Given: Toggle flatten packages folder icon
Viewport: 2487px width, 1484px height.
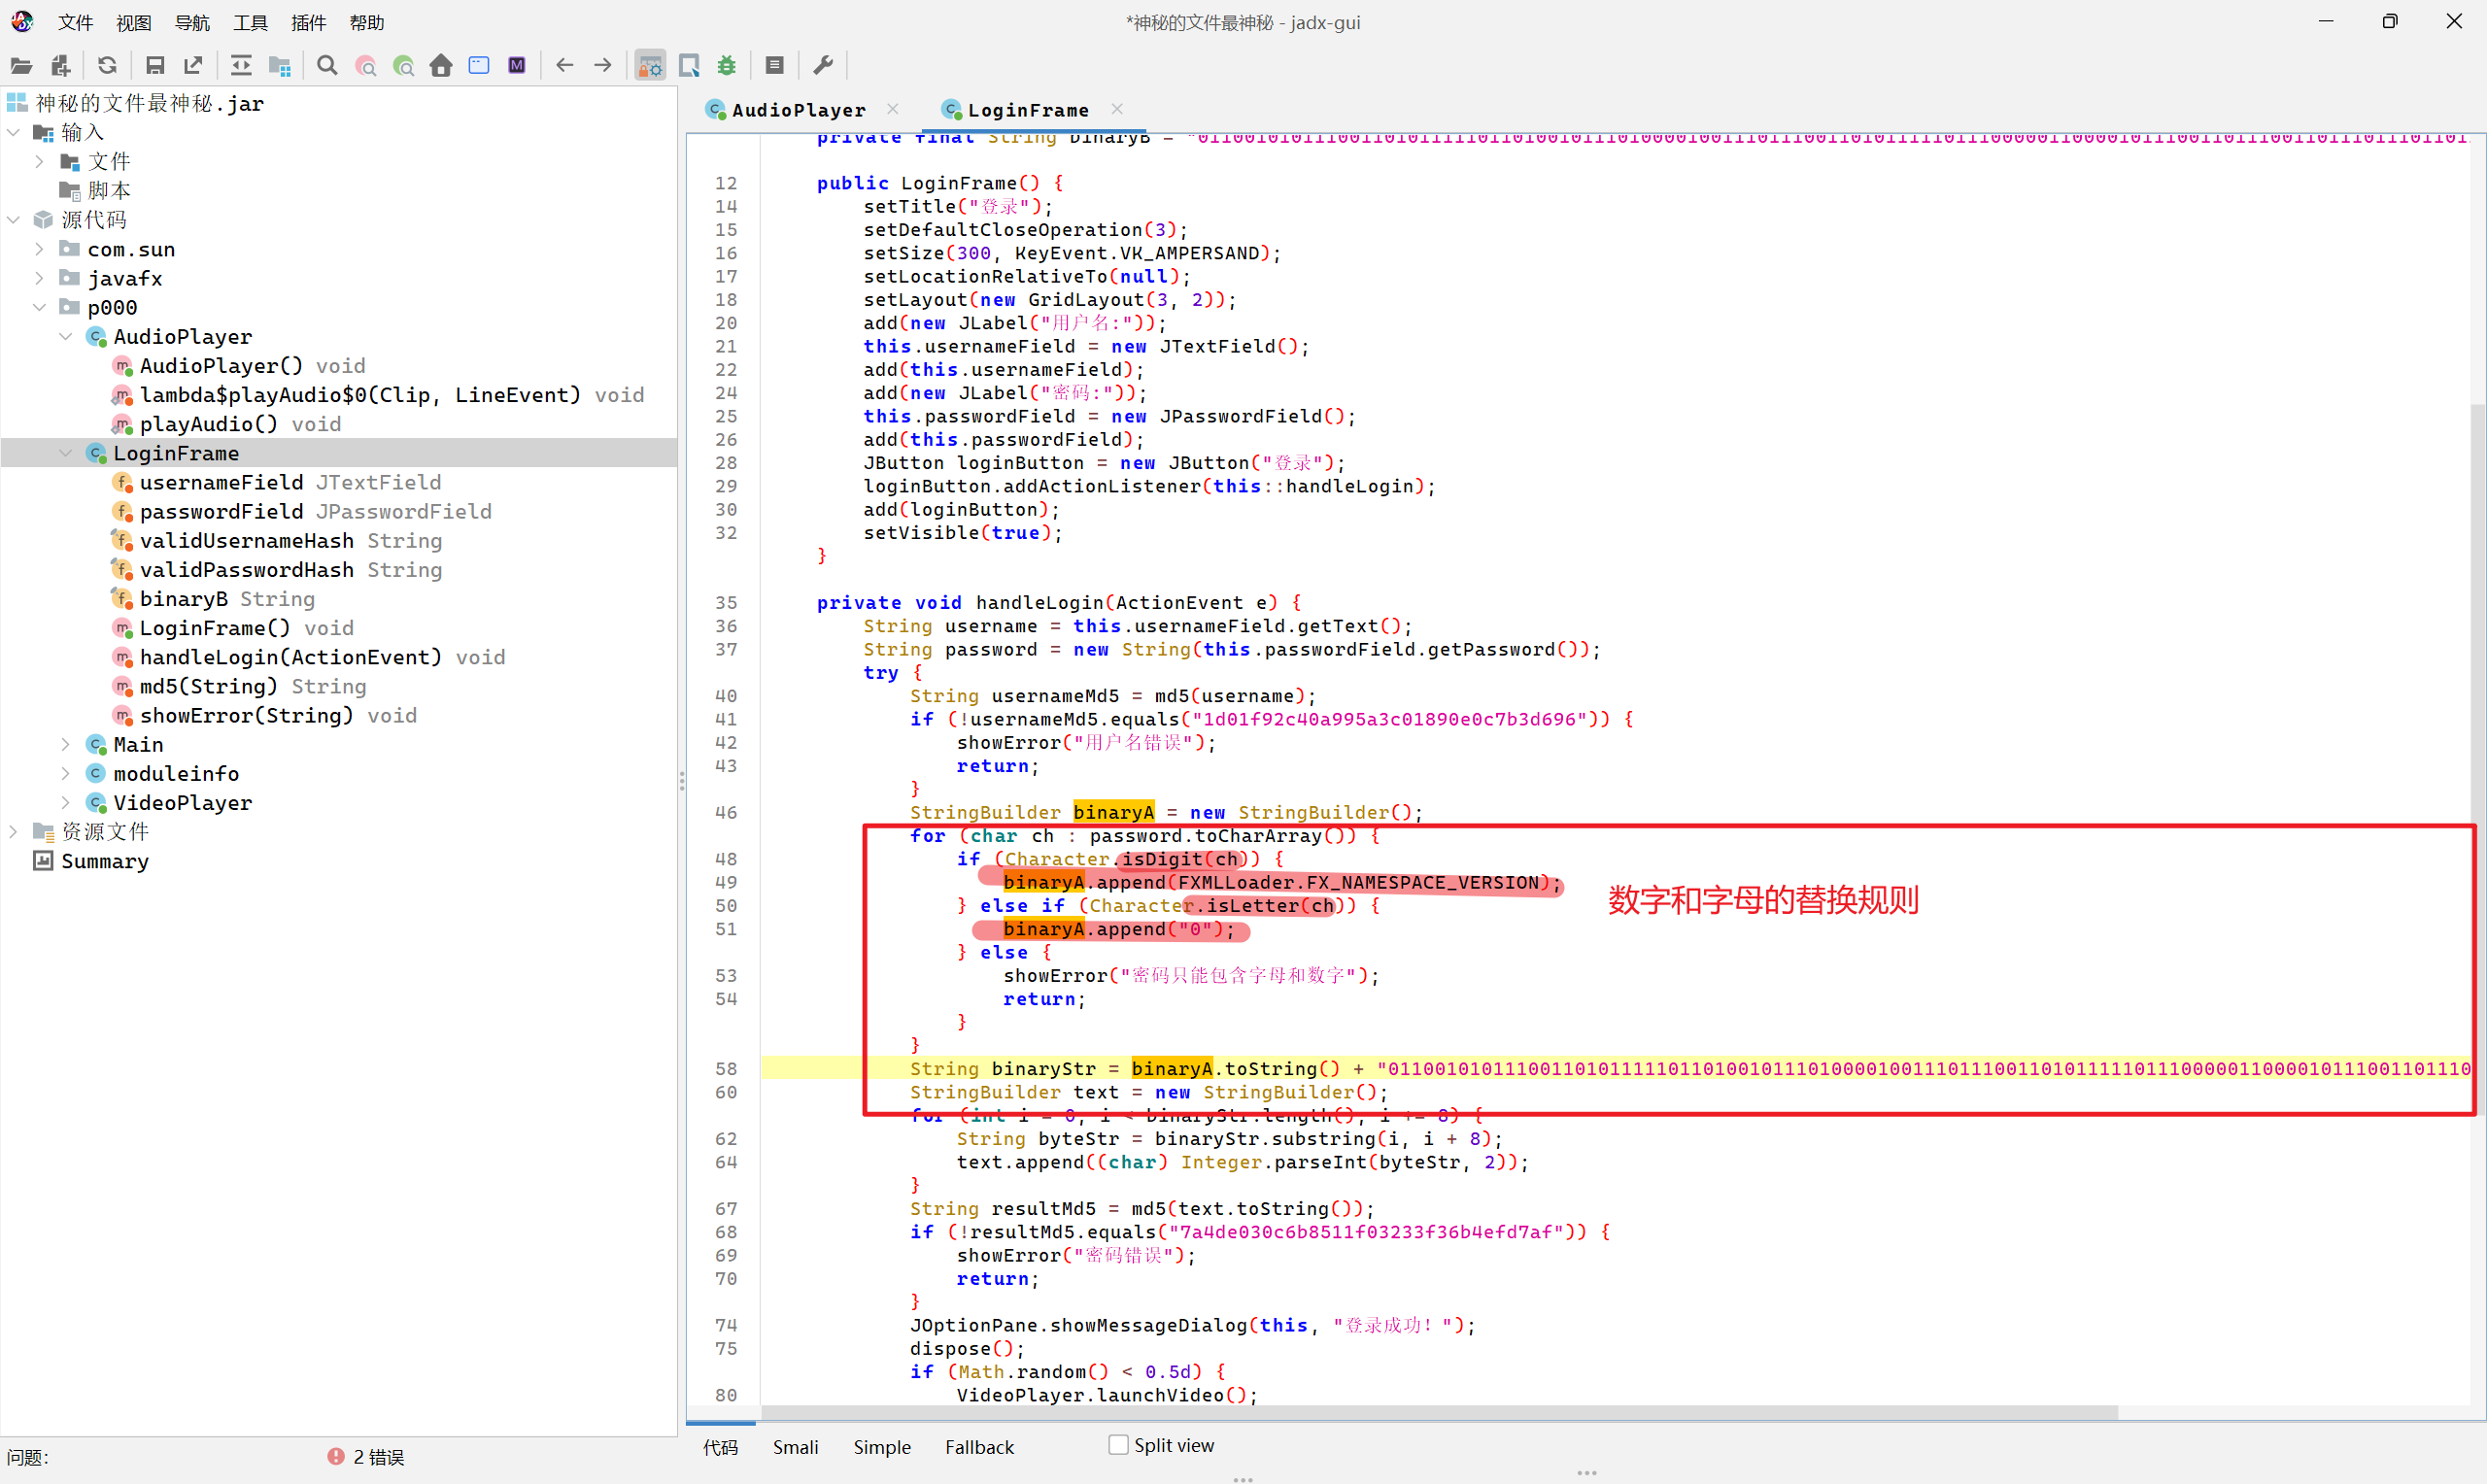Looking at the screenshot, I should (280, 66).
